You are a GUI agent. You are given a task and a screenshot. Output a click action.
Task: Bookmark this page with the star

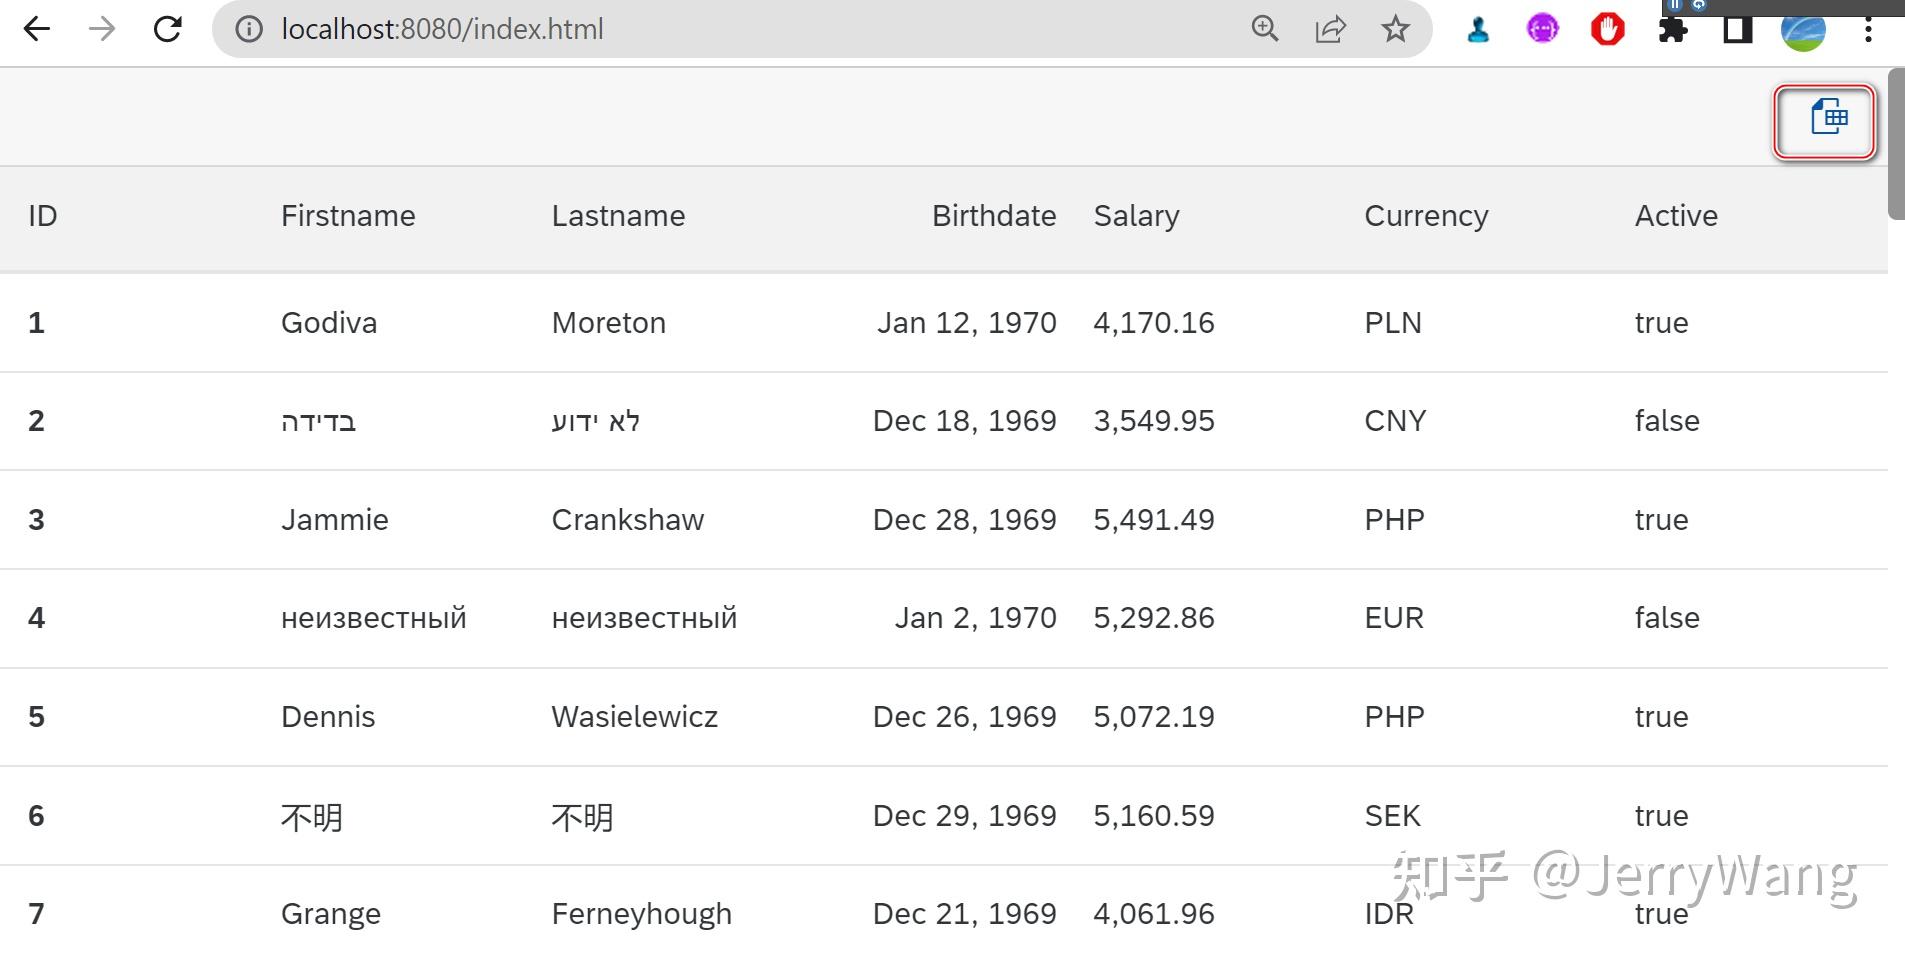pos(1395,29)
